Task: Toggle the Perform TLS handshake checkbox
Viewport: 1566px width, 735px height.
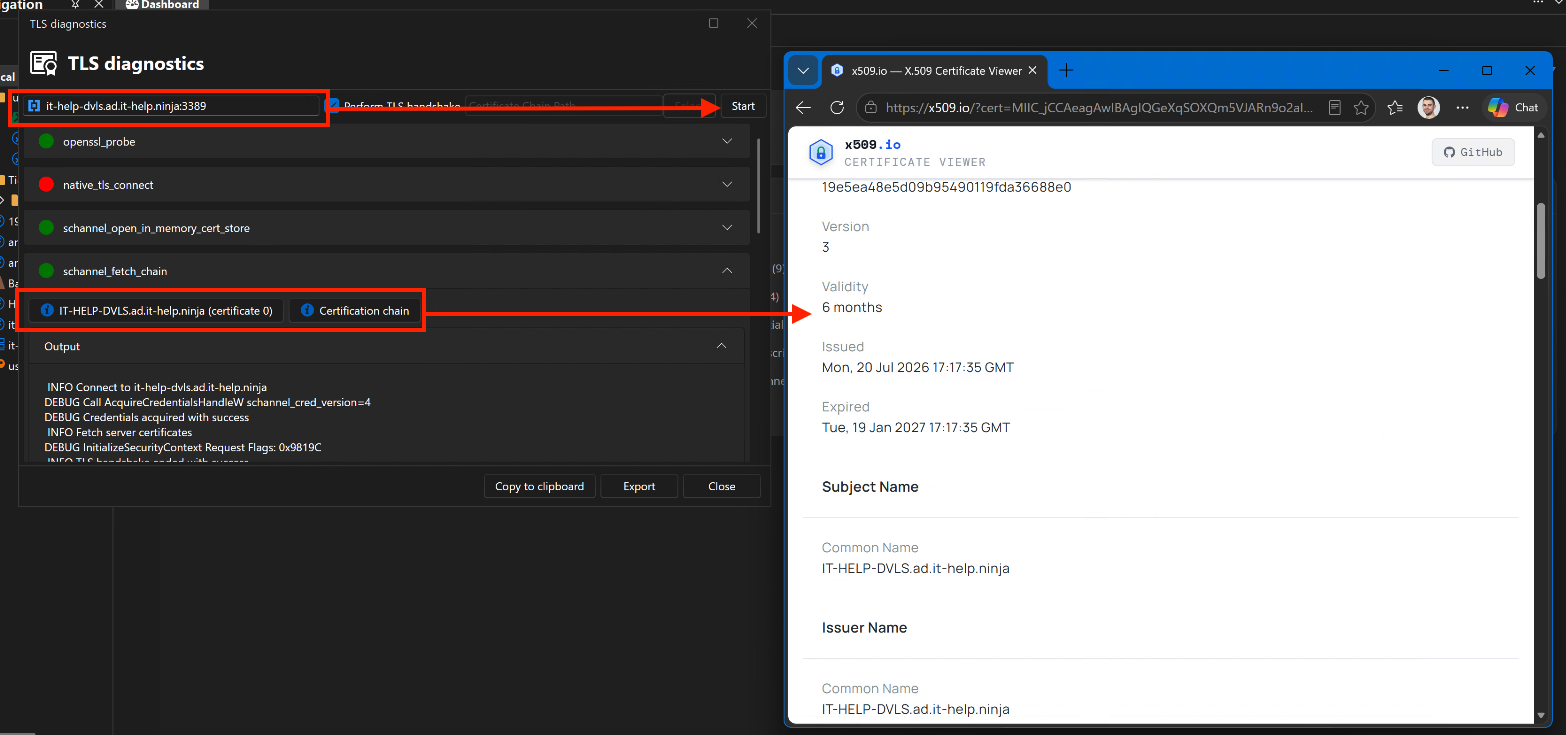Action: 335,105
